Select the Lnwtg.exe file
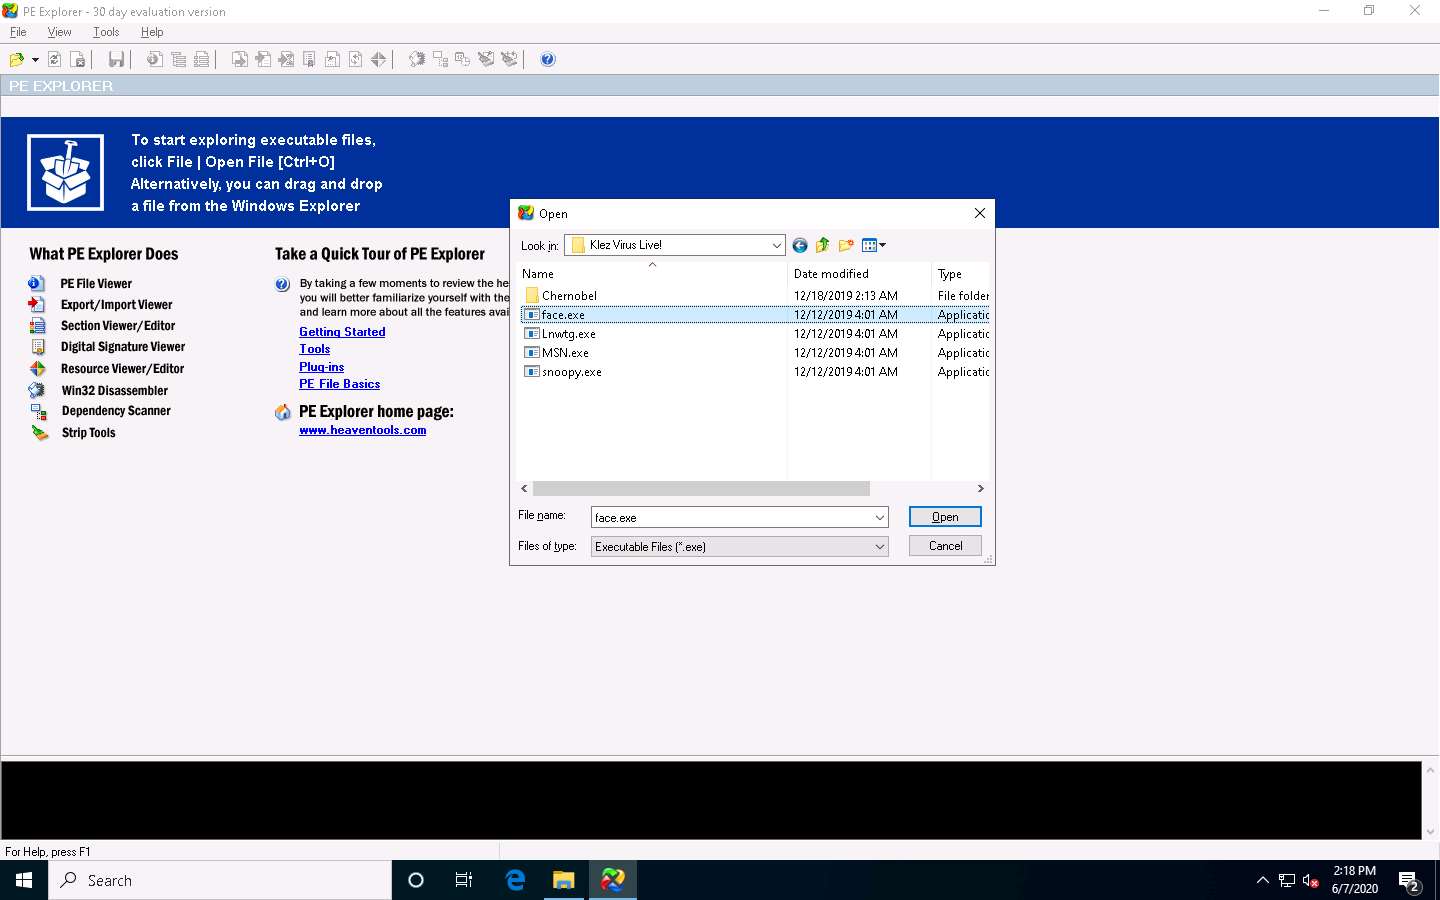 pyautogui.click(x=568, y=334)
